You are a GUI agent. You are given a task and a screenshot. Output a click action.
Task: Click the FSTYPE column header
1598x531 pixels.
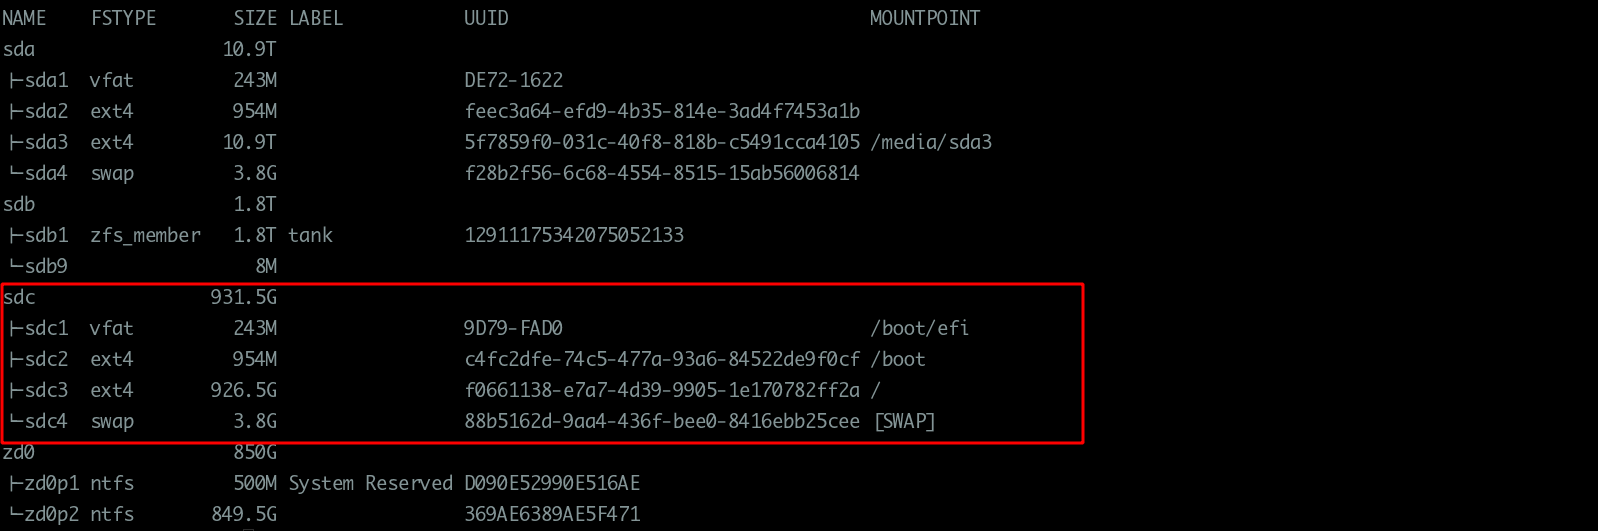(x=123, y=18)
